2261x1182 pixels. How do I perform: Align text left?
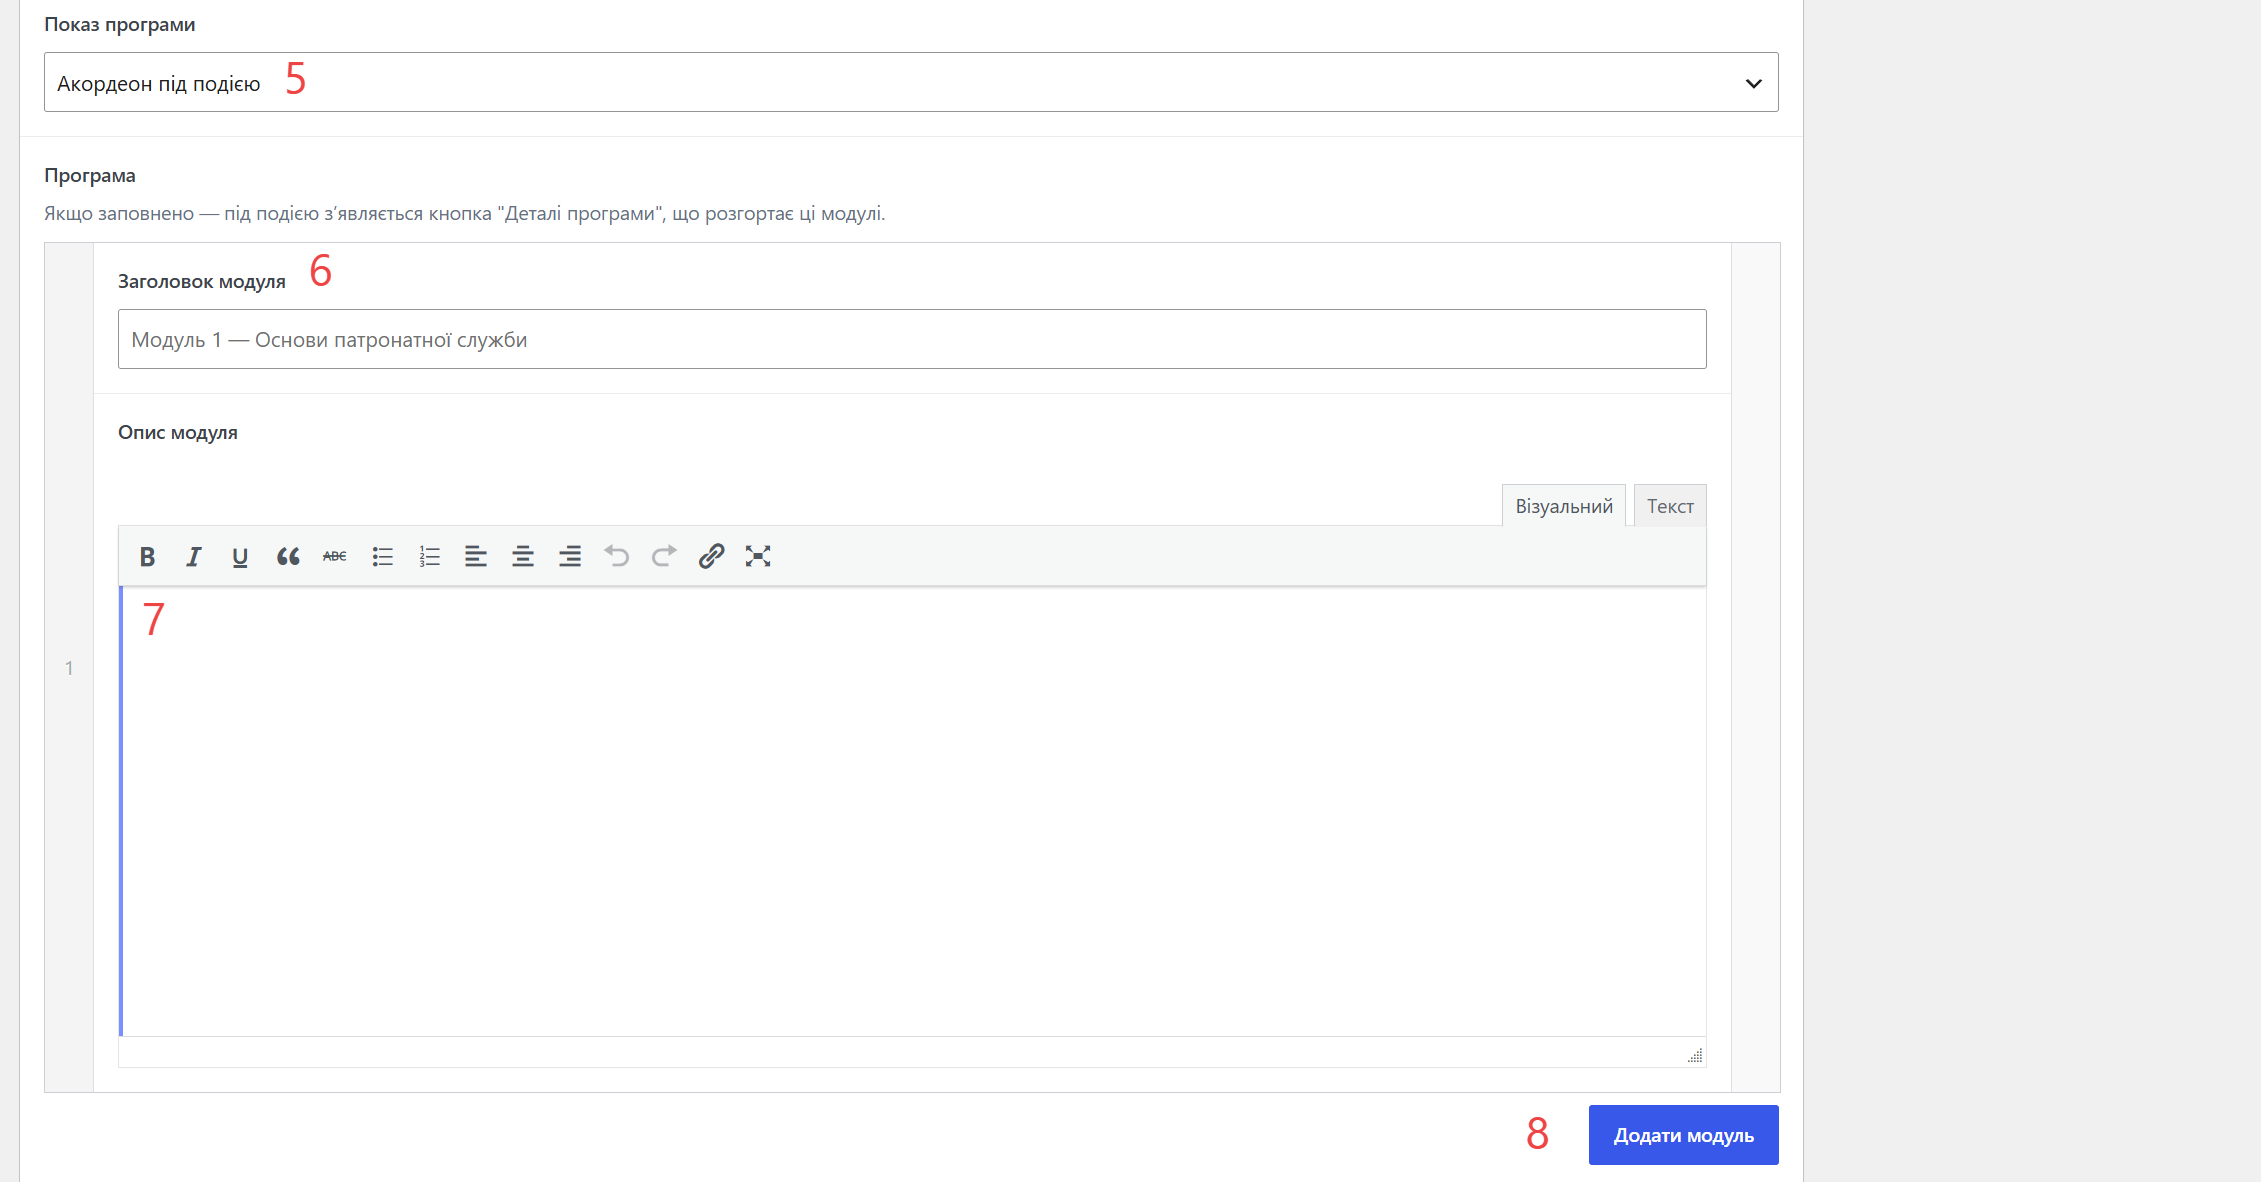[x=476, y=557]
